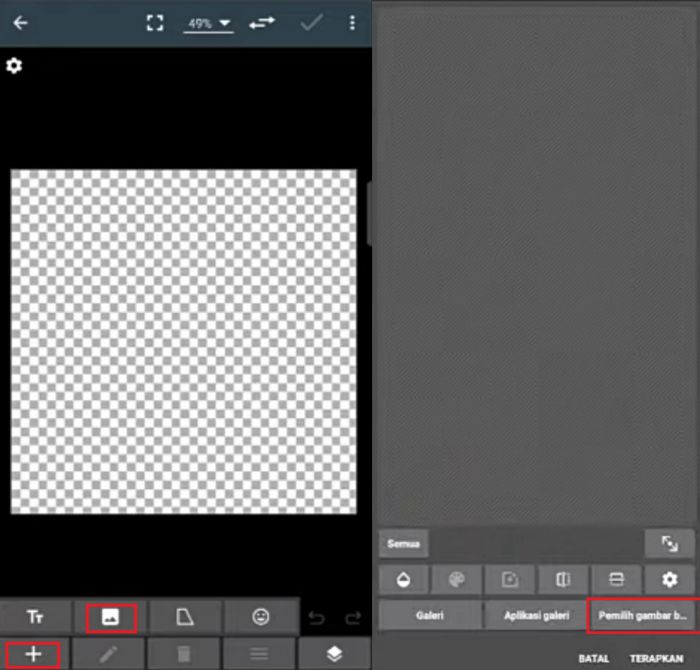This screenshot has width=700, height=670.
Task: Redo the last action
Action: pos(353,618)
